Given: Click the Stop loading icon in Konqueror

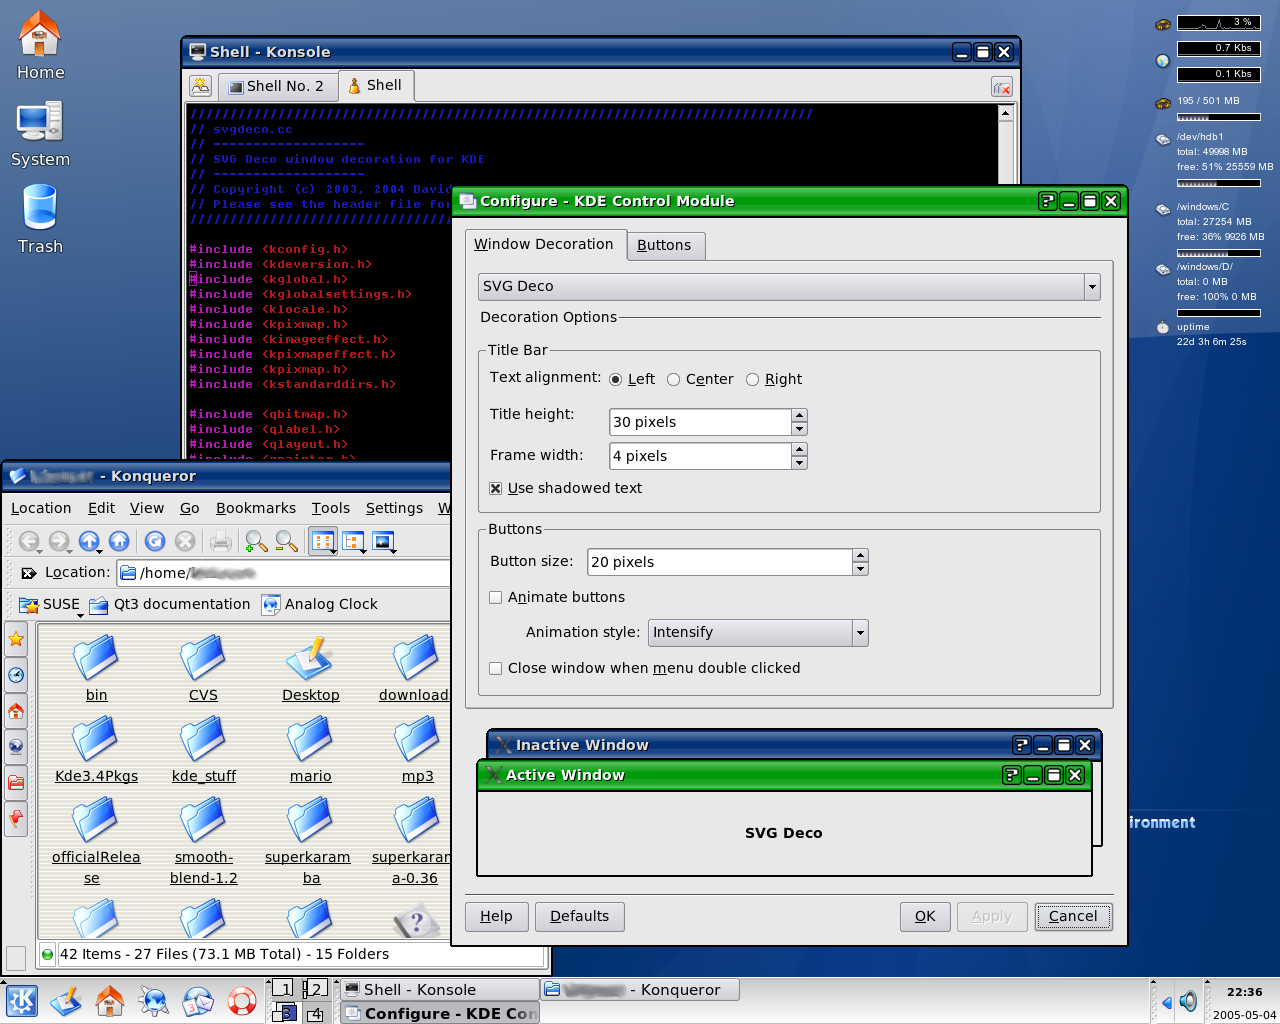Looking at the screenshot, I should pyautogui.click(x=185, y=541).
